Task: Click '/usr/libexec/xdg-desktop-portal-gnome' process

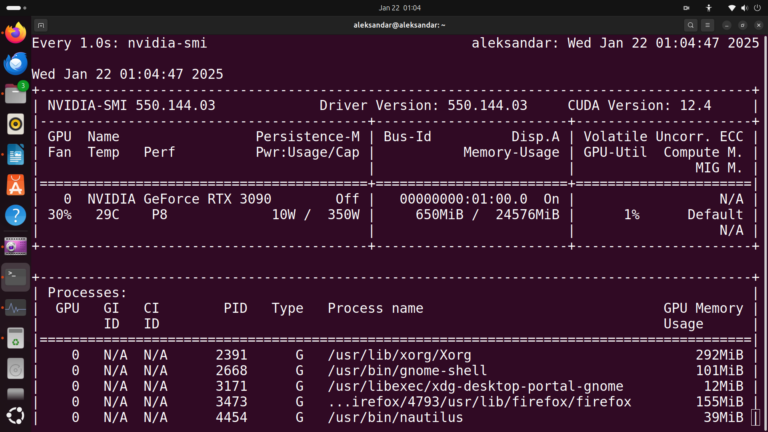Action: click(x=475, y=386)
